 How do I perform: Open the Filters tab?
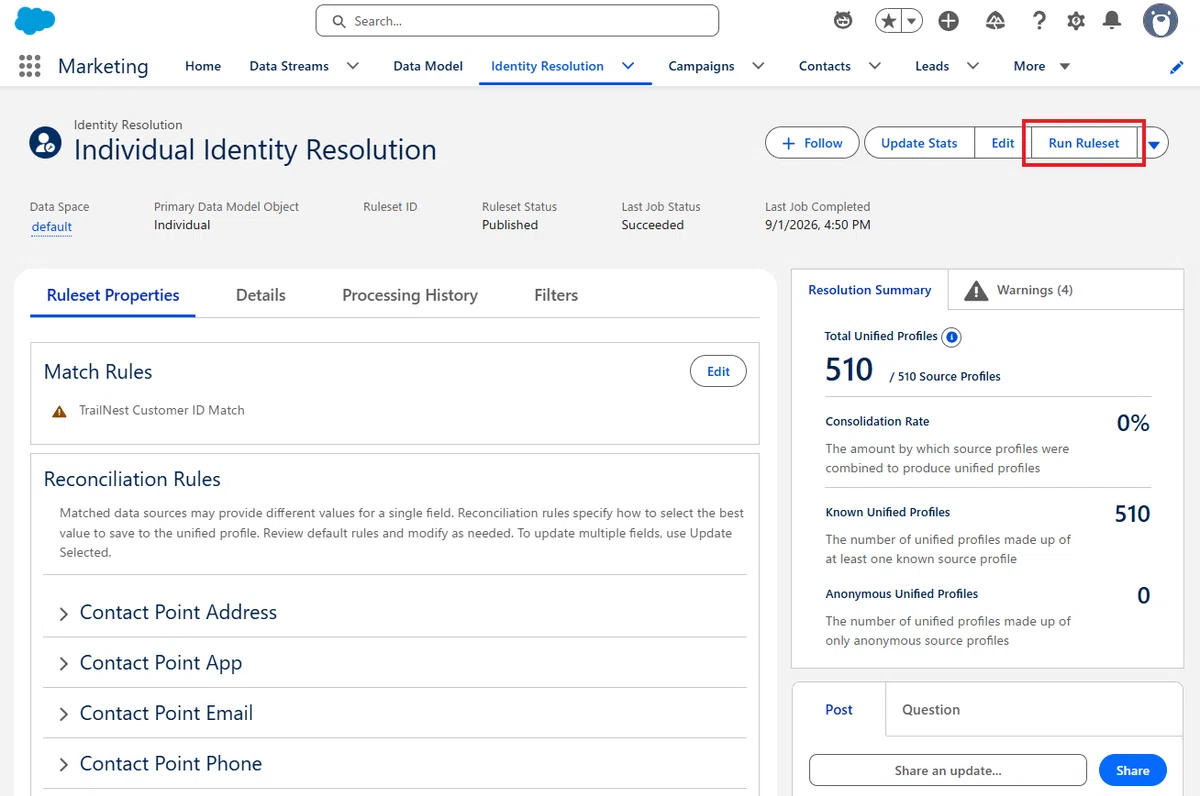tap(556, 295)
